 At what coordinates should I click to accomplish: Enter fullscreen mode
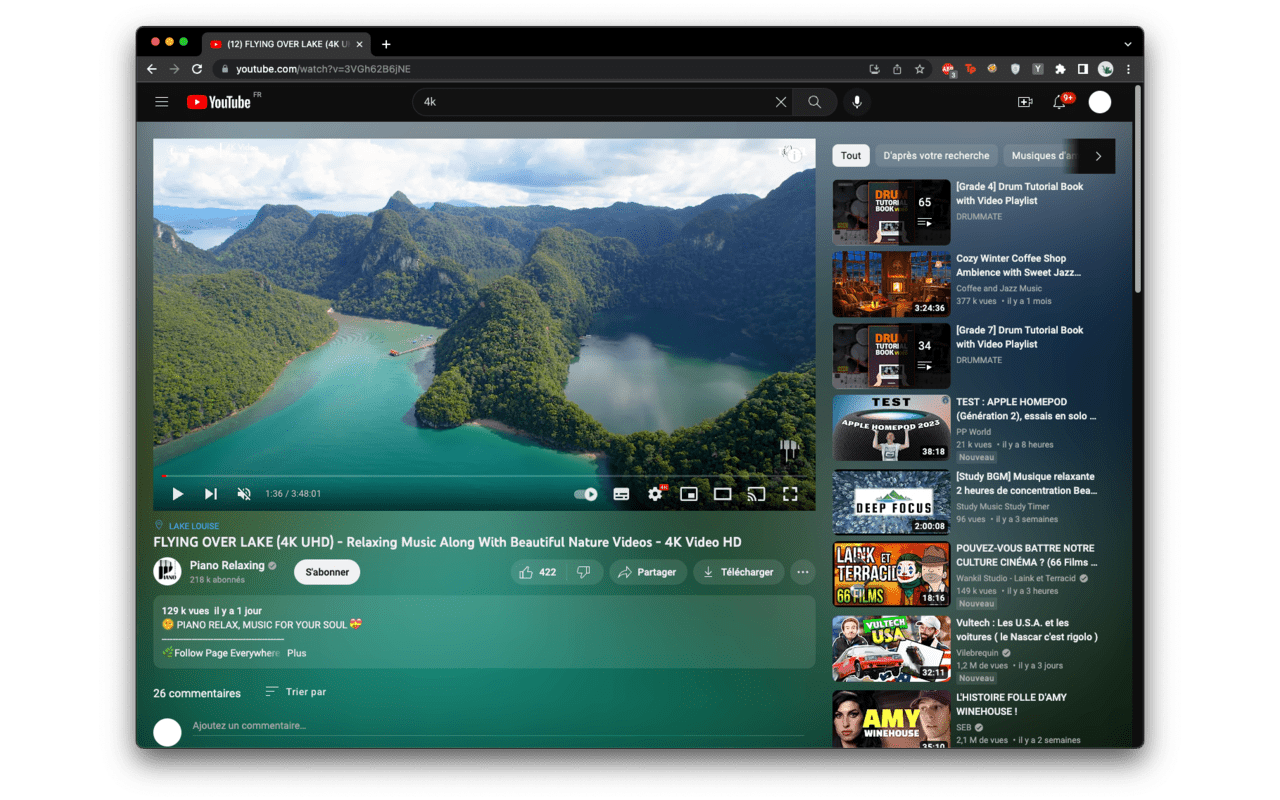pyautogui.click(x=790, y=494)
